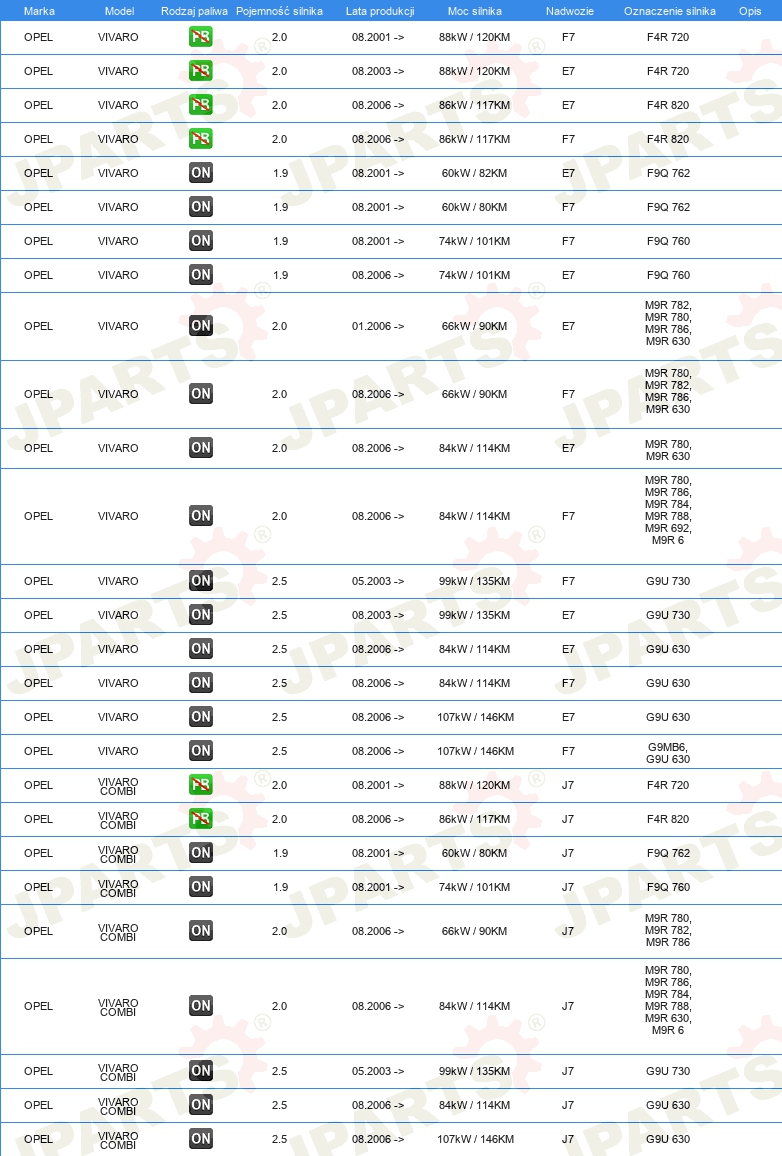Click the Lata produkcji column header
782x1156 pixels.
(380, 11)
